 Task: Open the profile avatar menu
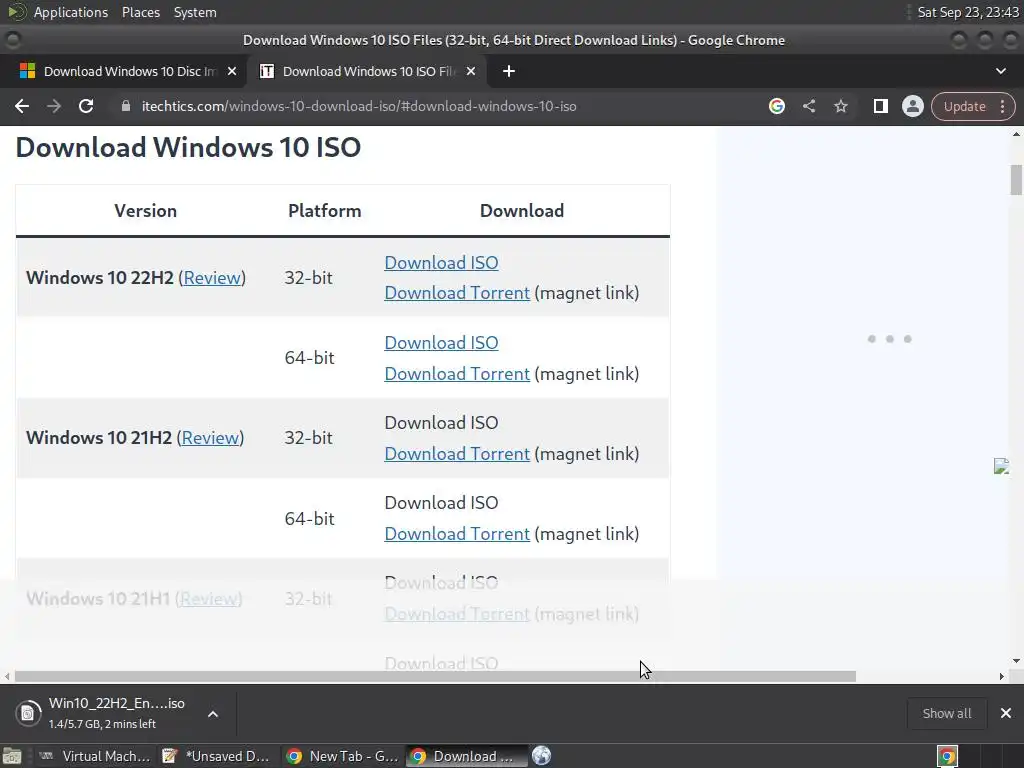912,106
